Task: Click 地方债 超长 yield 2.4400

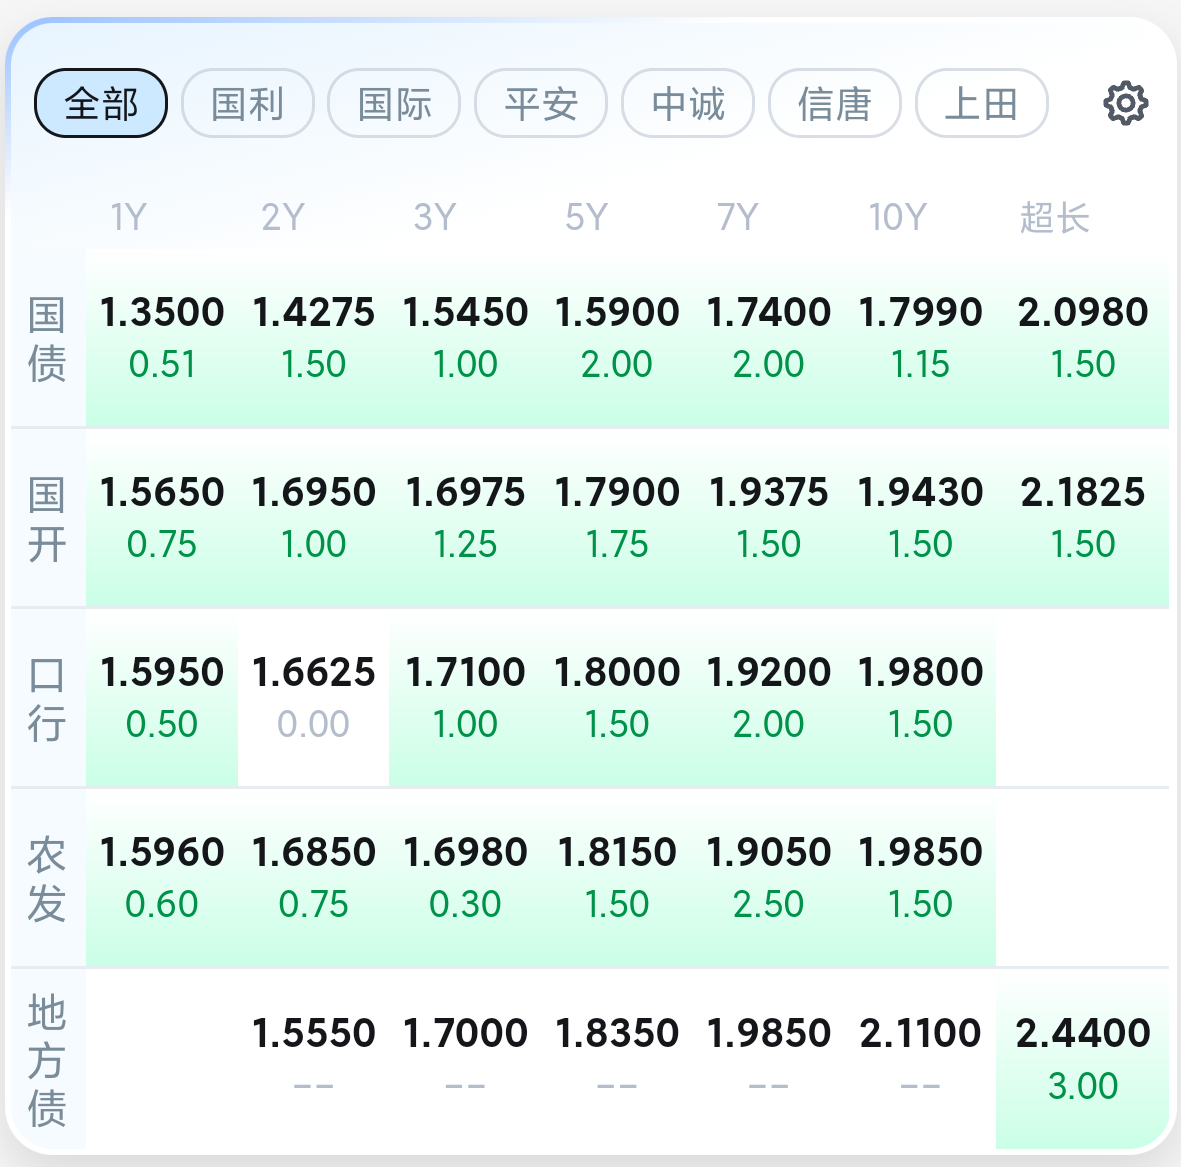Action: (x=1083, y=1058)
